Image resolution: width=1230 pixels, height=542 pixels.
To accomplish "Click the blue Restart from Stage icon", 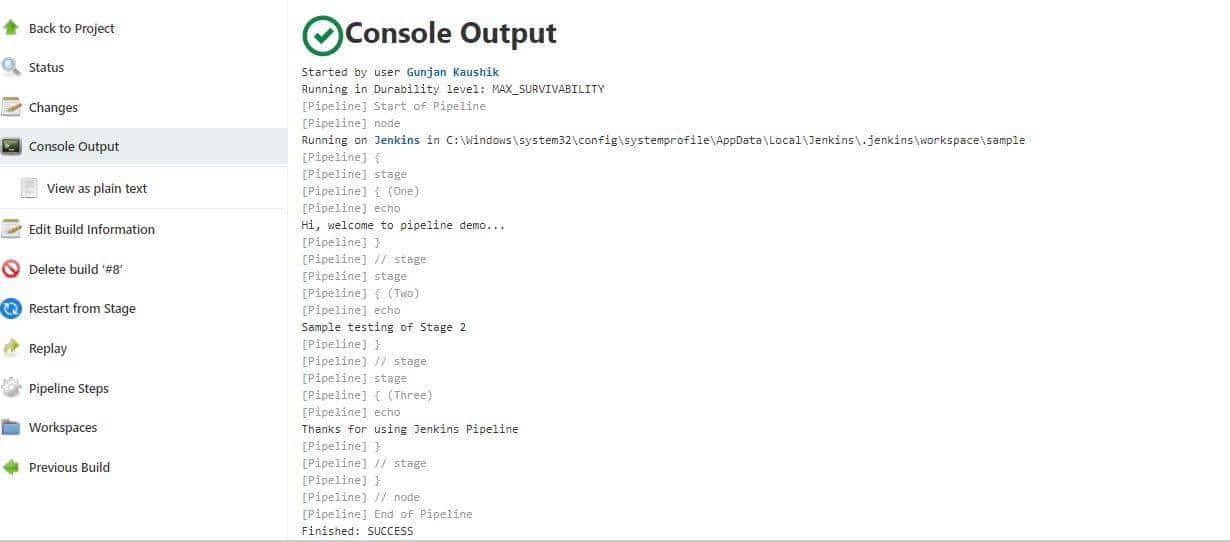I will point(12,309).
